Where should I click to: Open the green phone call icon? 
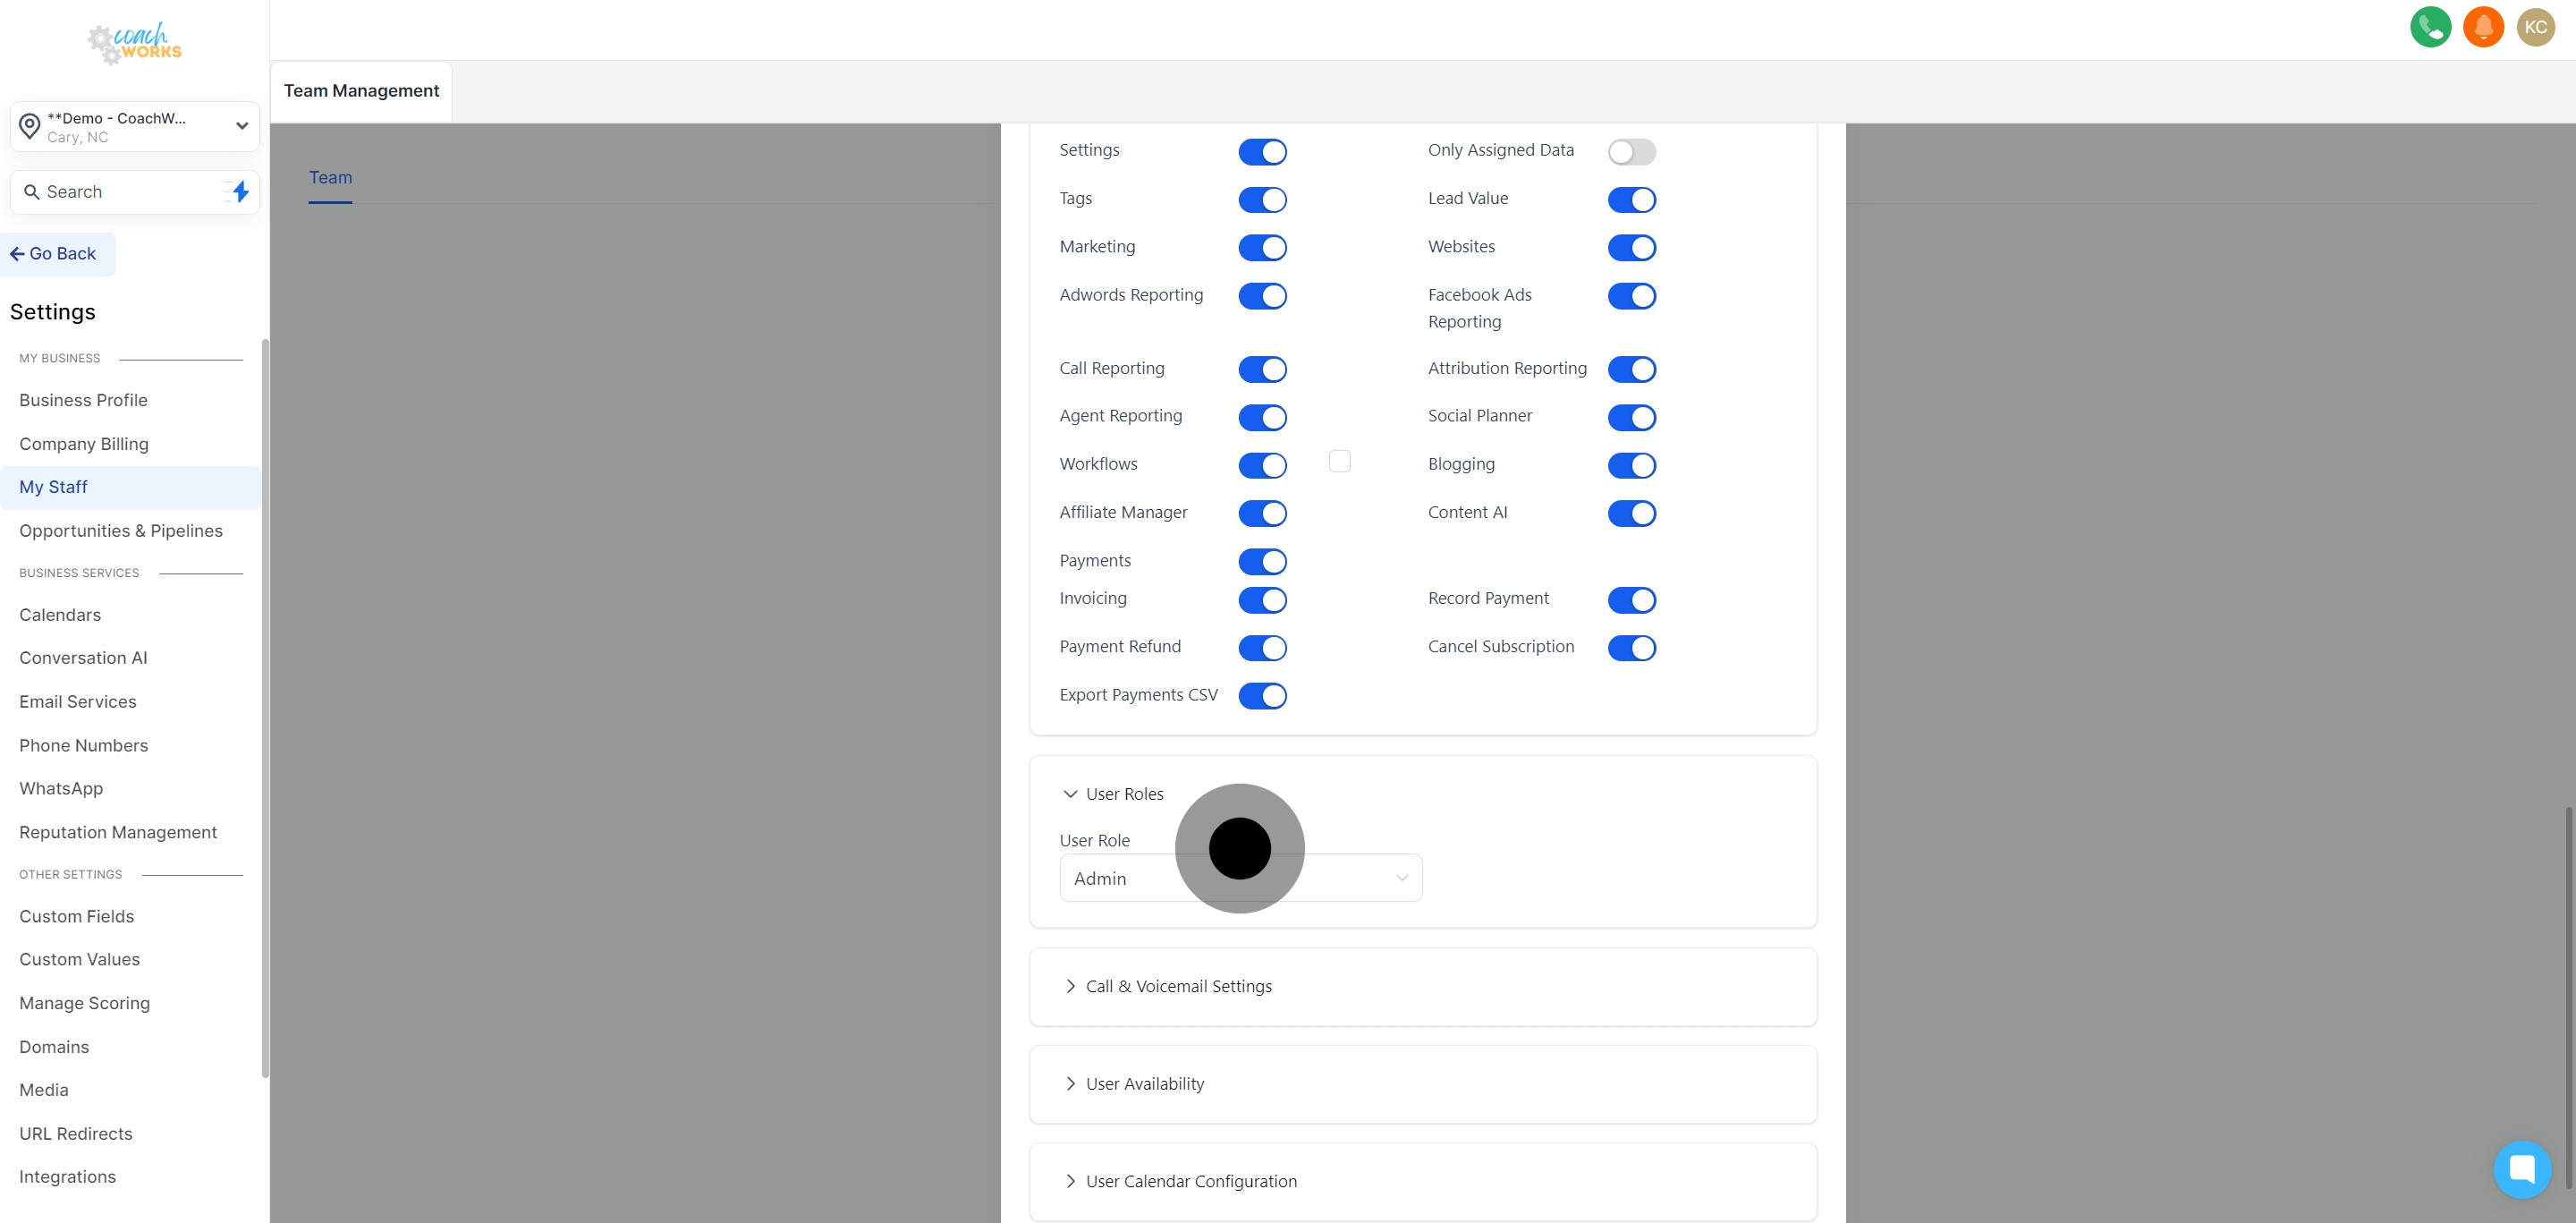2430,27
